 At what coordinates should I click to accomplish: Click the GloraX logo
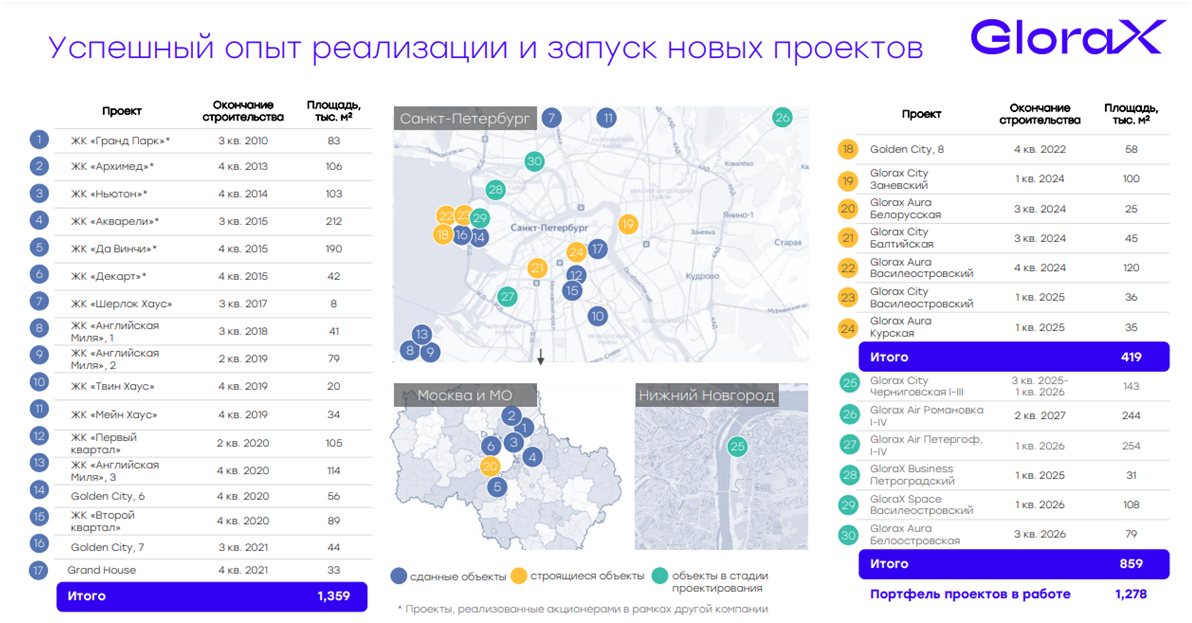tap(1068, 37)
